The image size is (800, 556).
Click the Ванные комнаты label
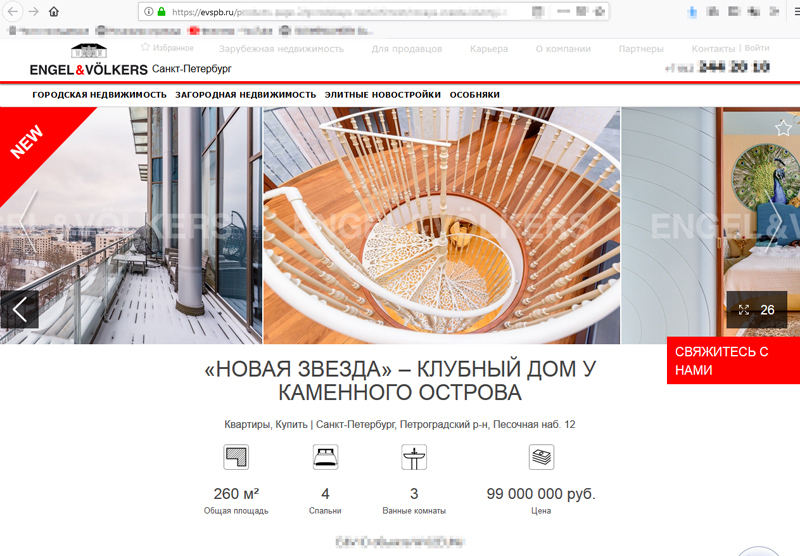tap(414, 511)
